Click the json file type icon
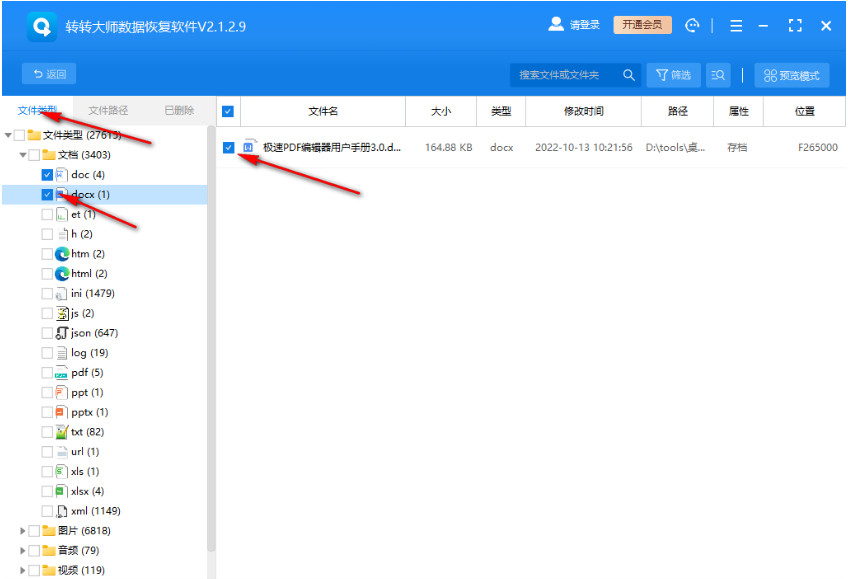The image size is (848, 579). coord(61,333)
